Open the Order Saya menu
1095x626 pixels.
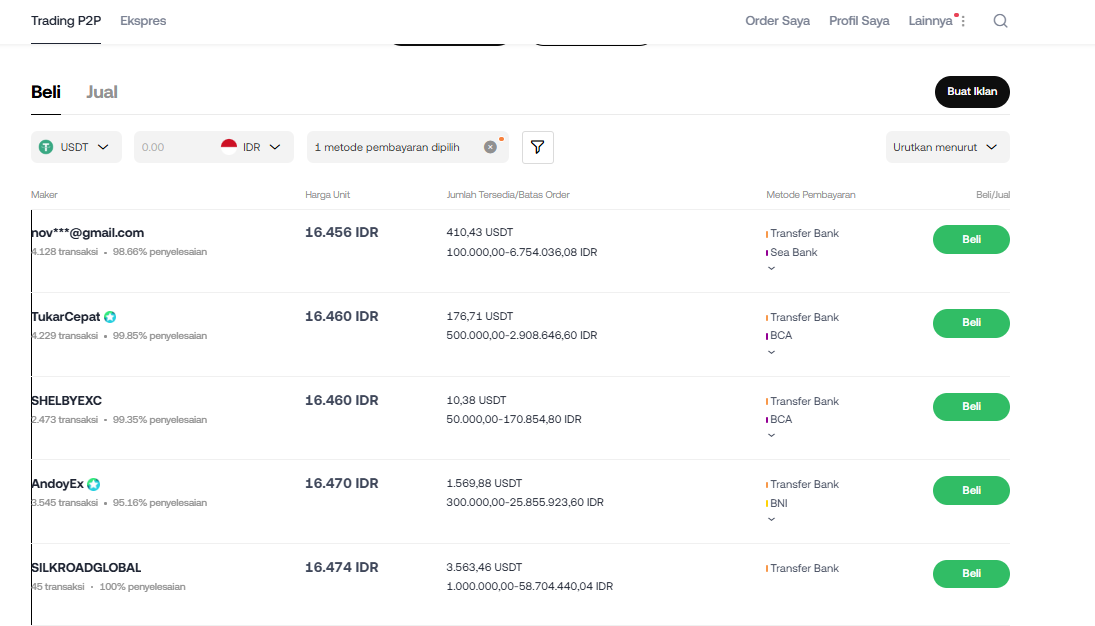(x=777, y=20)
